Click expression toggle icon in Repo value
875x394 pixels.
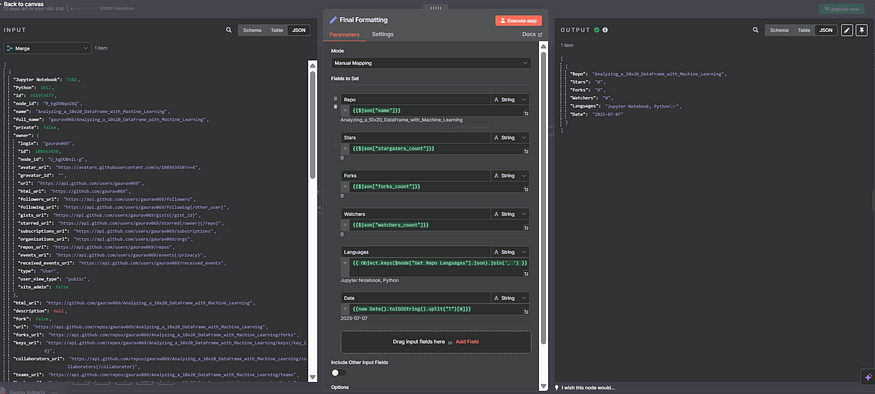346,110
